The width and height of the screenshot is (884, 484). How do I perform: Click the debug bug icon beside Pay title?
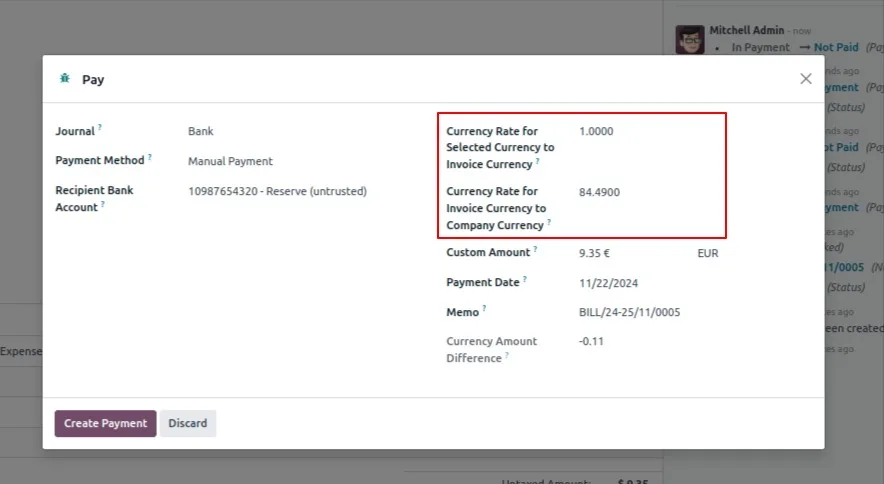coord(65,78)
